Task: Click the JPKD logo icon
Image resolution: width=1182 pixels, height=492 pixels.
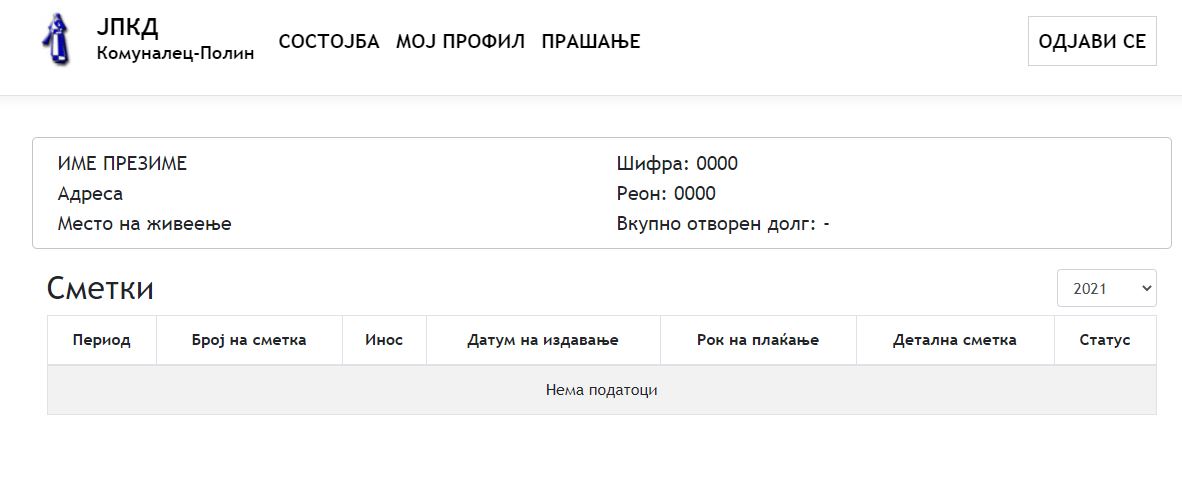Action: click(x=57, y=39)
